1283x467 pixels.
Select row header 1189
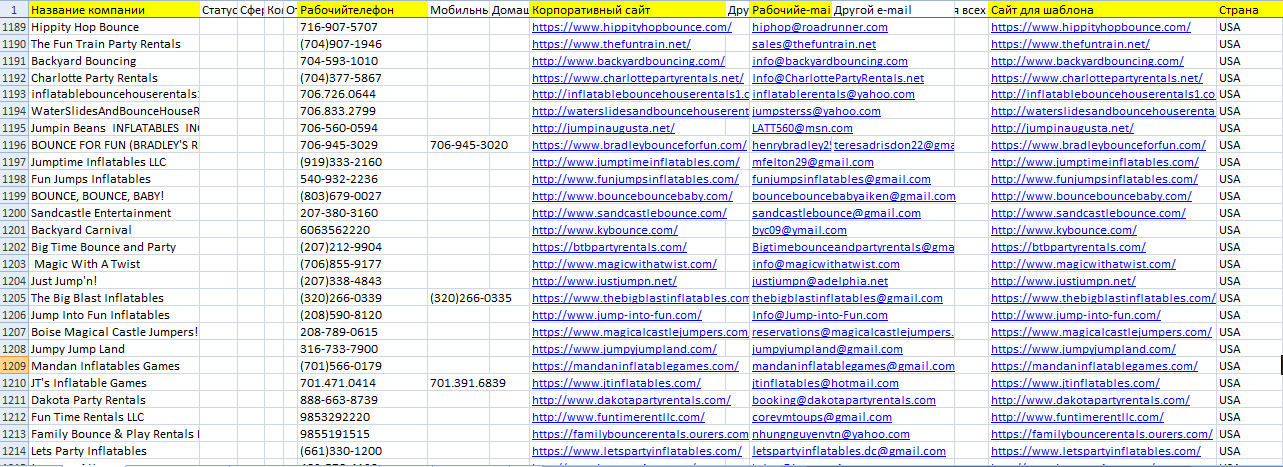pyautogui.click(x=14, y=27)
